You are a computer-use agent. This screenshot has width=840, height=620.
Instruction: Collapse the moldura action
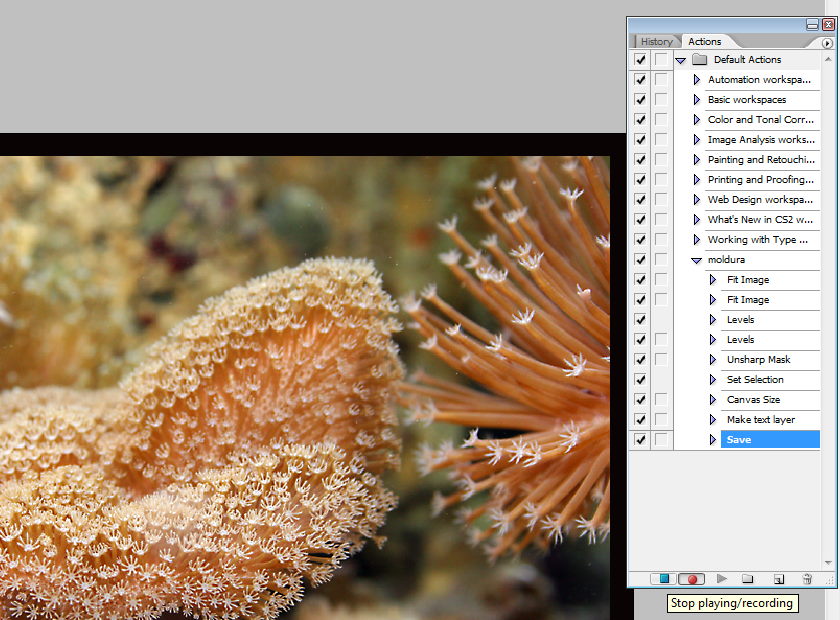tap(697, 260)
